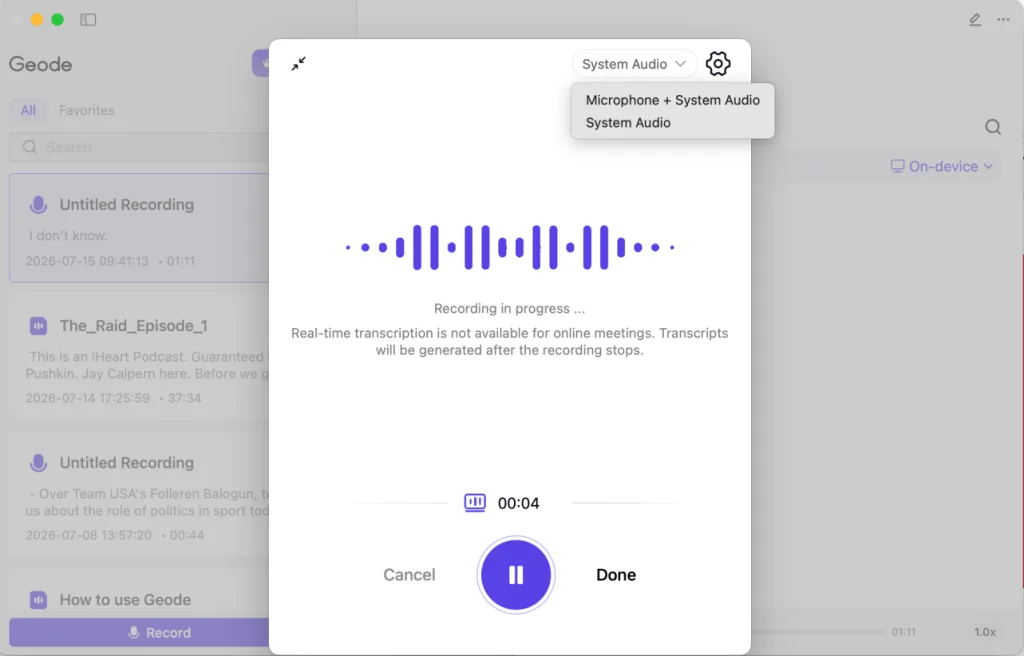Click the 2026-07-14 17:25:59 timestamp
The width and height of the screenshot is (1024, 656).
(x=88, y=398)
